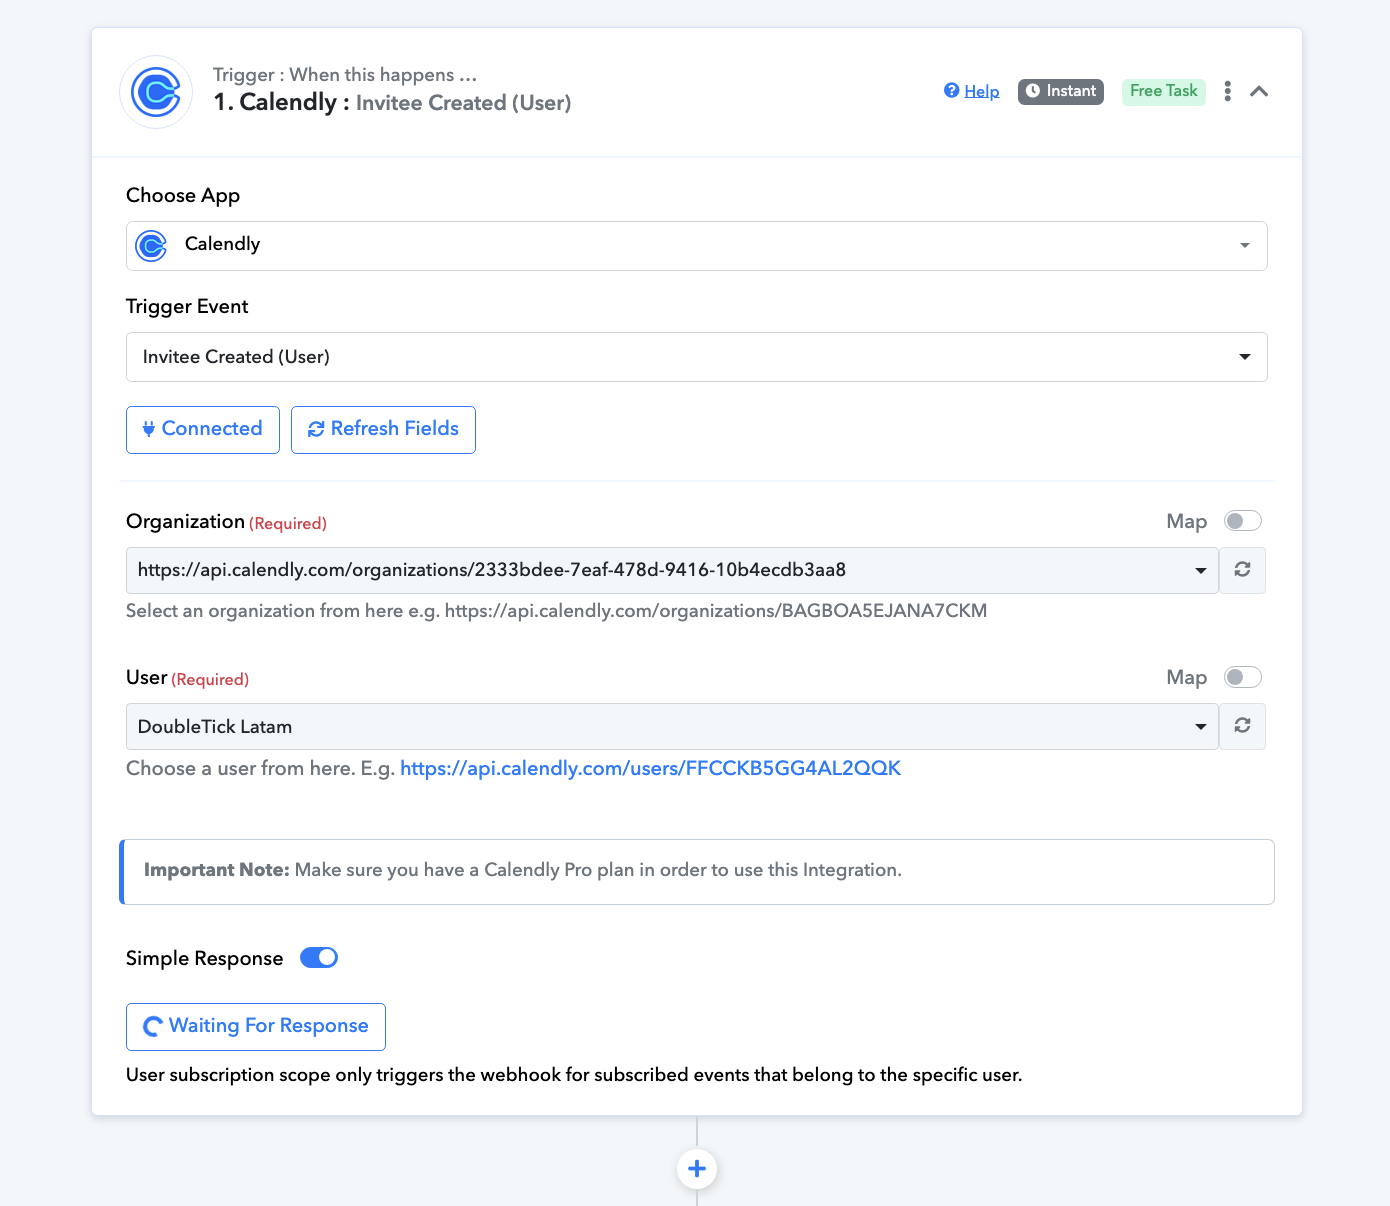1390x1206 pixels.
Task: Collapse the trigger step with the chevron
Action: coord(1259,91)
